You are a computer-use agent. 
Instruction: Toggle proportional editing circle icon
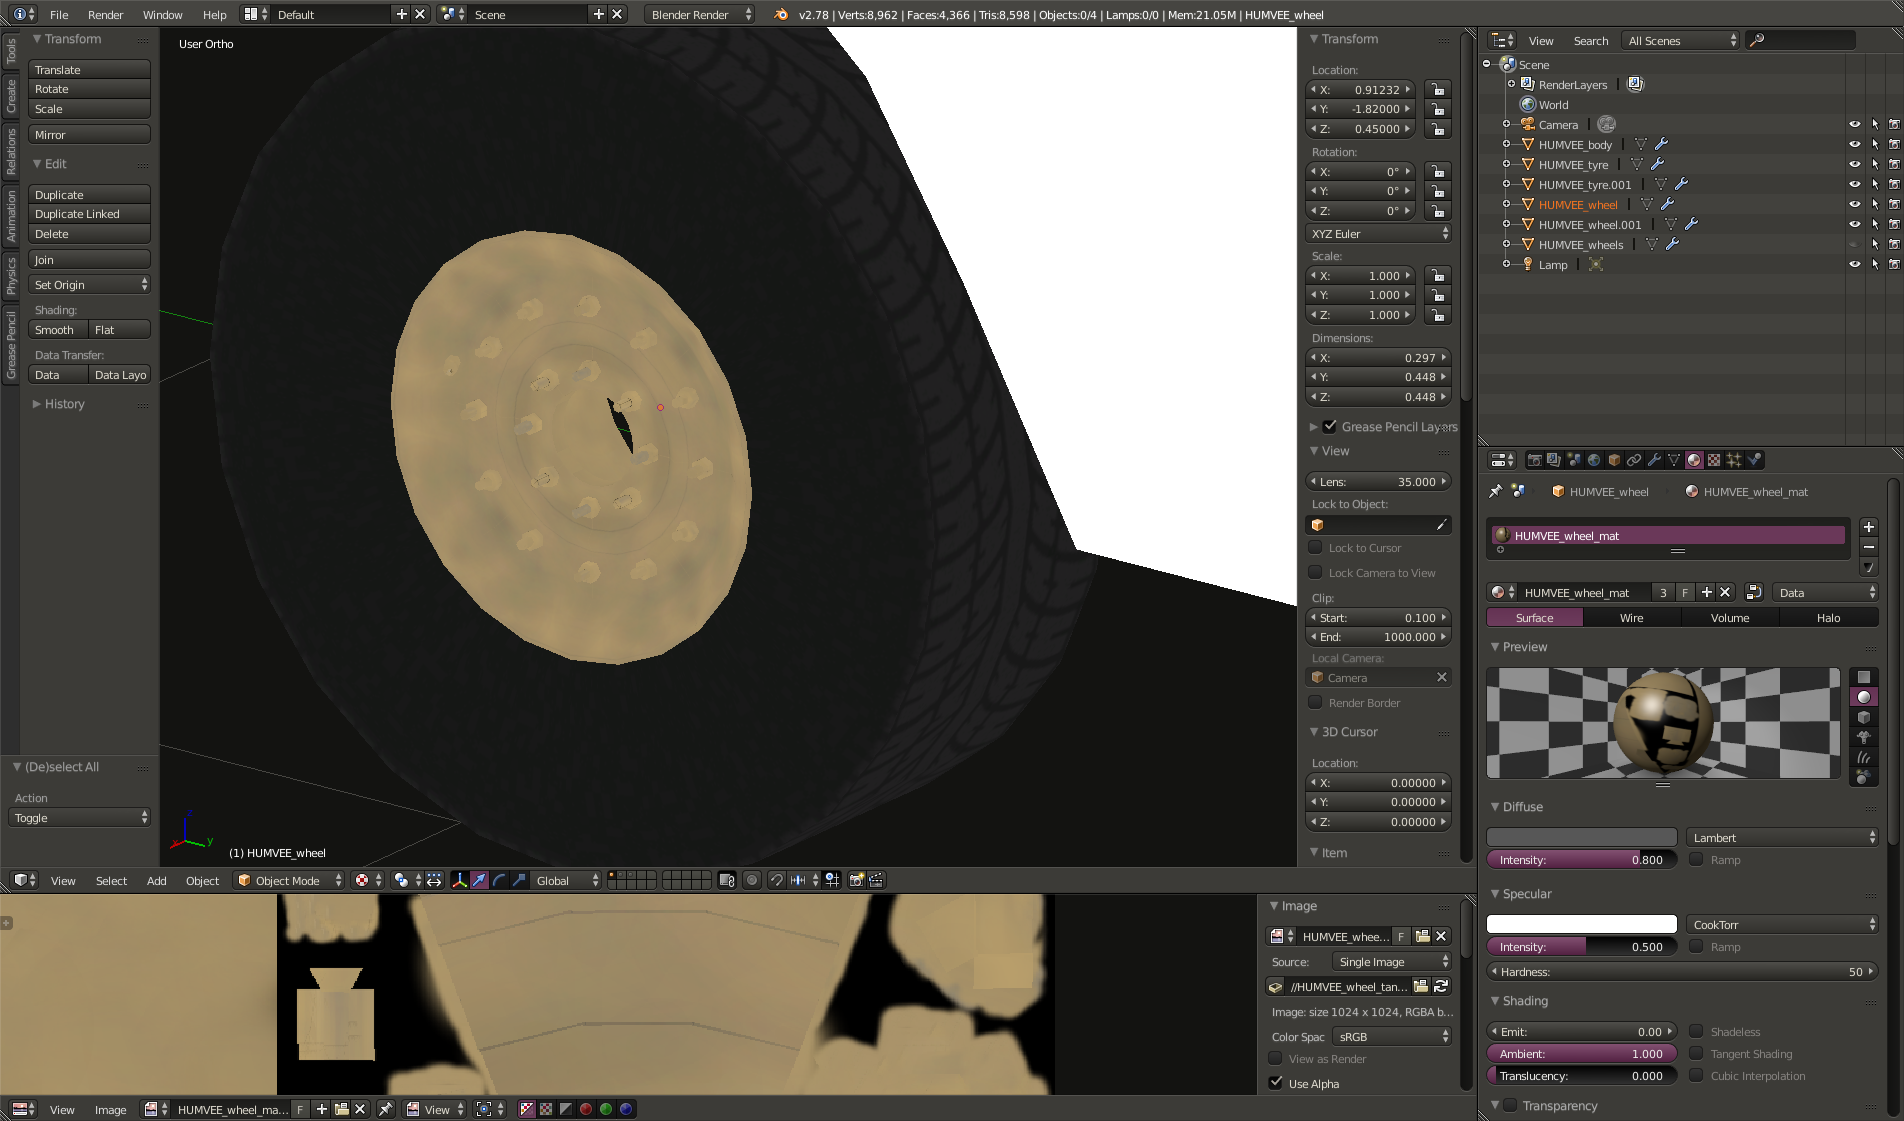[x=752, y=880]
